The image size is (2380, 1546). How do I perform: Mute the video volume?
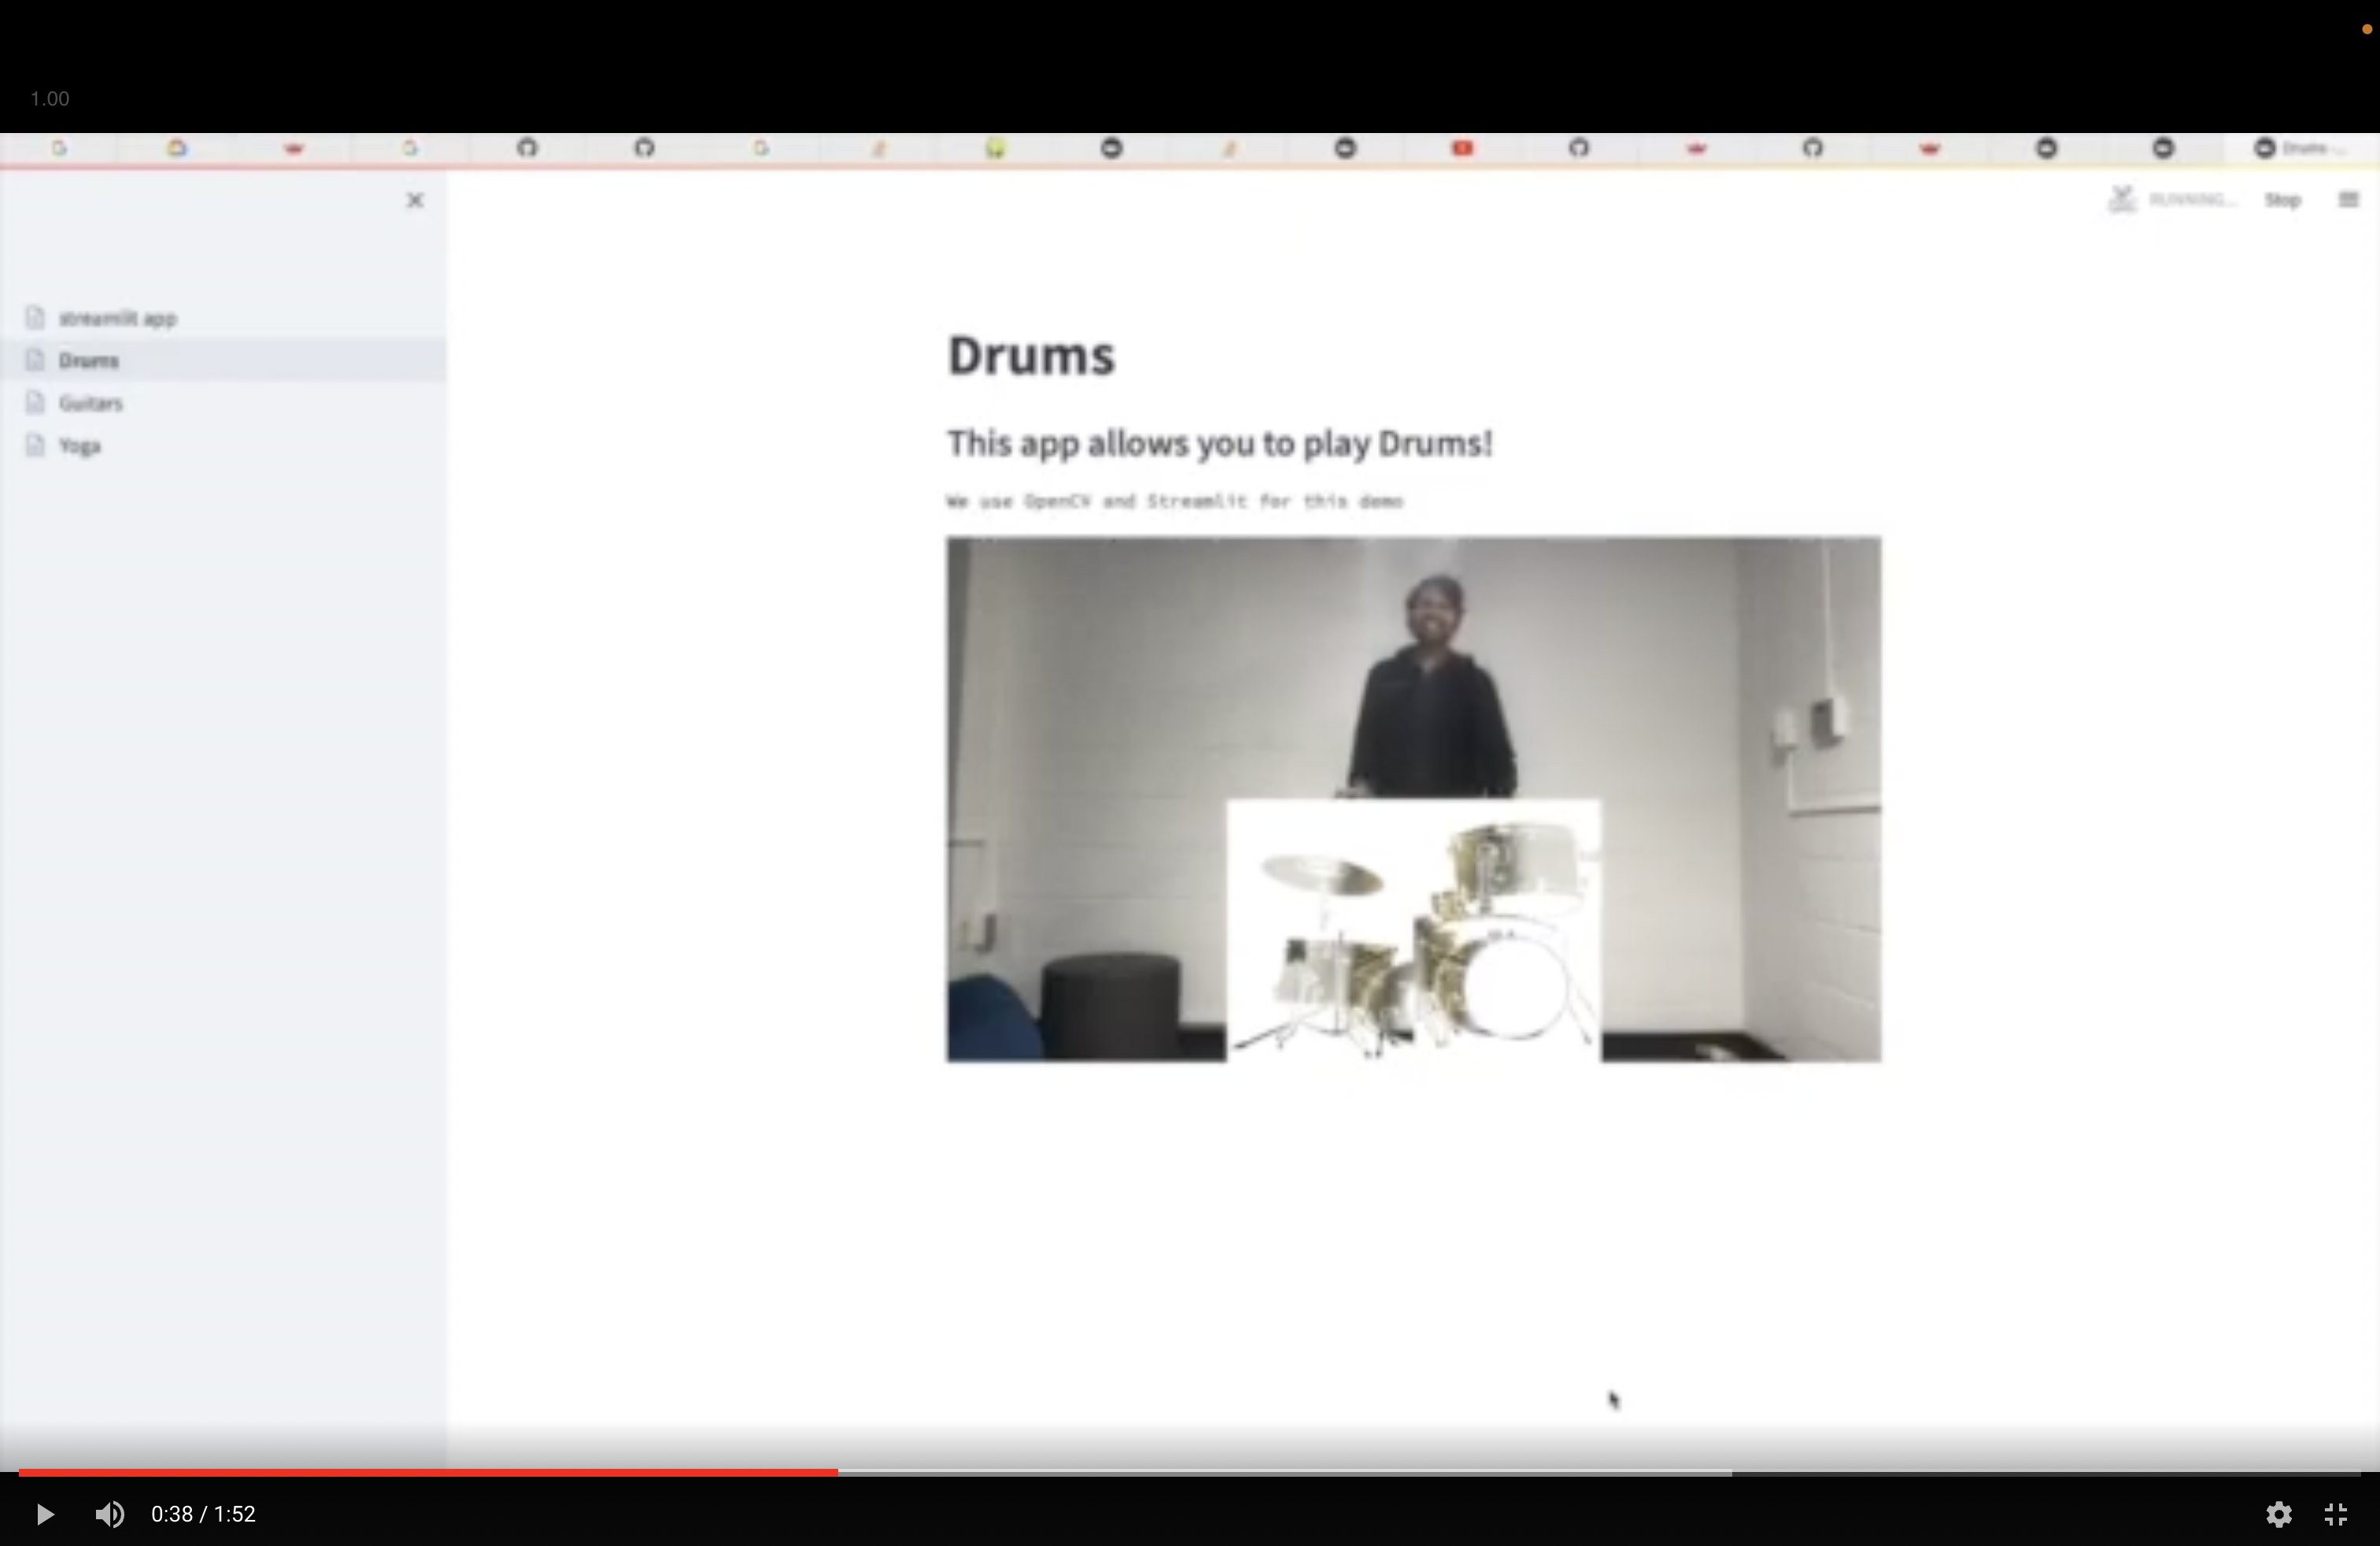[110, 1514]
